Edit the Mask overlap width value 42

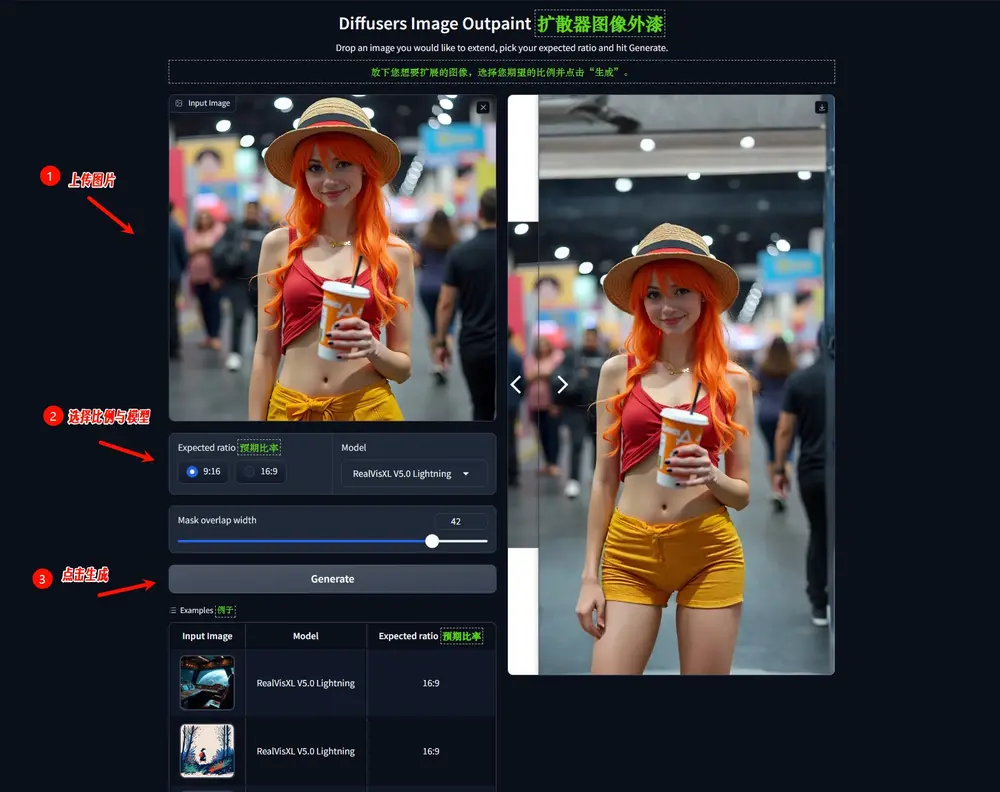pos(460,521)
